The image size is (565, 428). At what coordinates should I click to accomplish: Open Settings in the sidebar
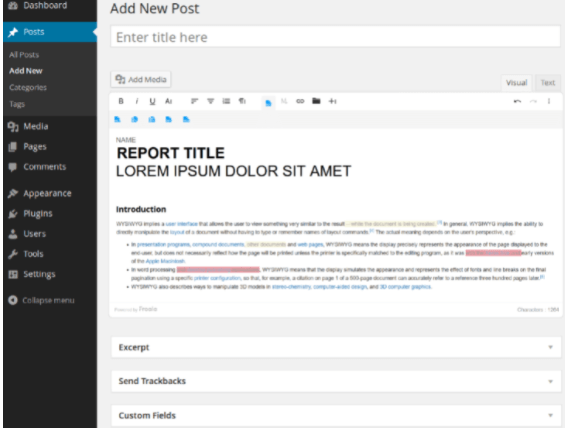tap(39, 274)
